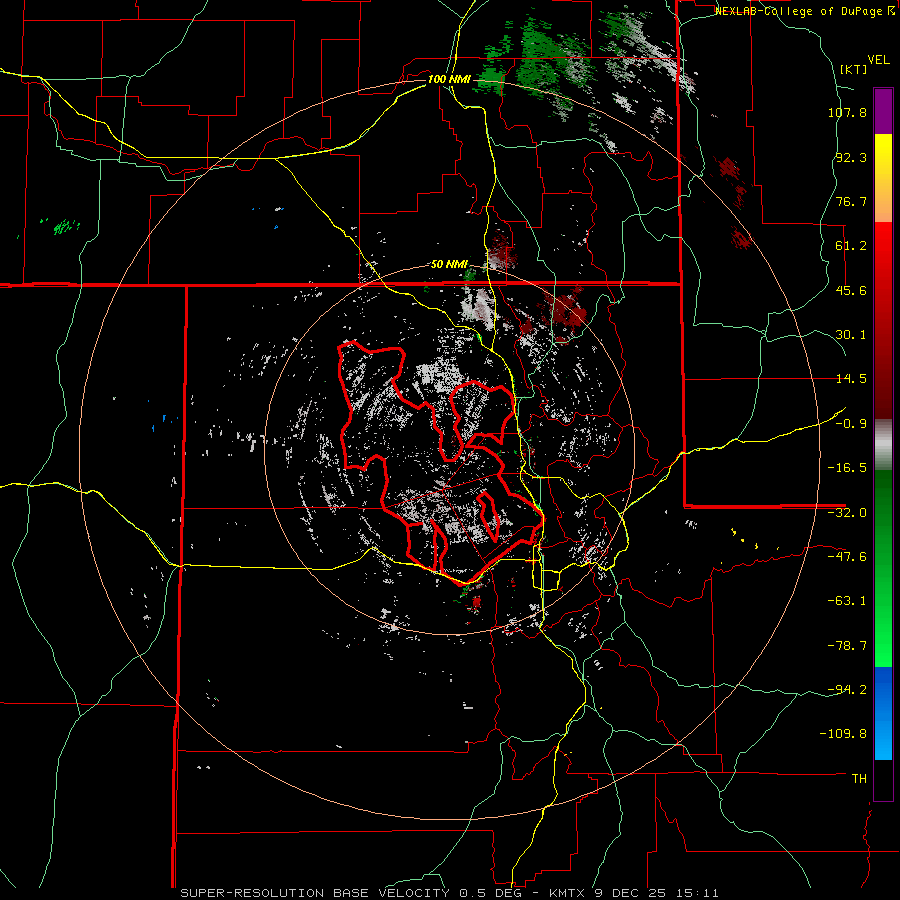Click the -16.5 velocity scale value

point(847,468)
